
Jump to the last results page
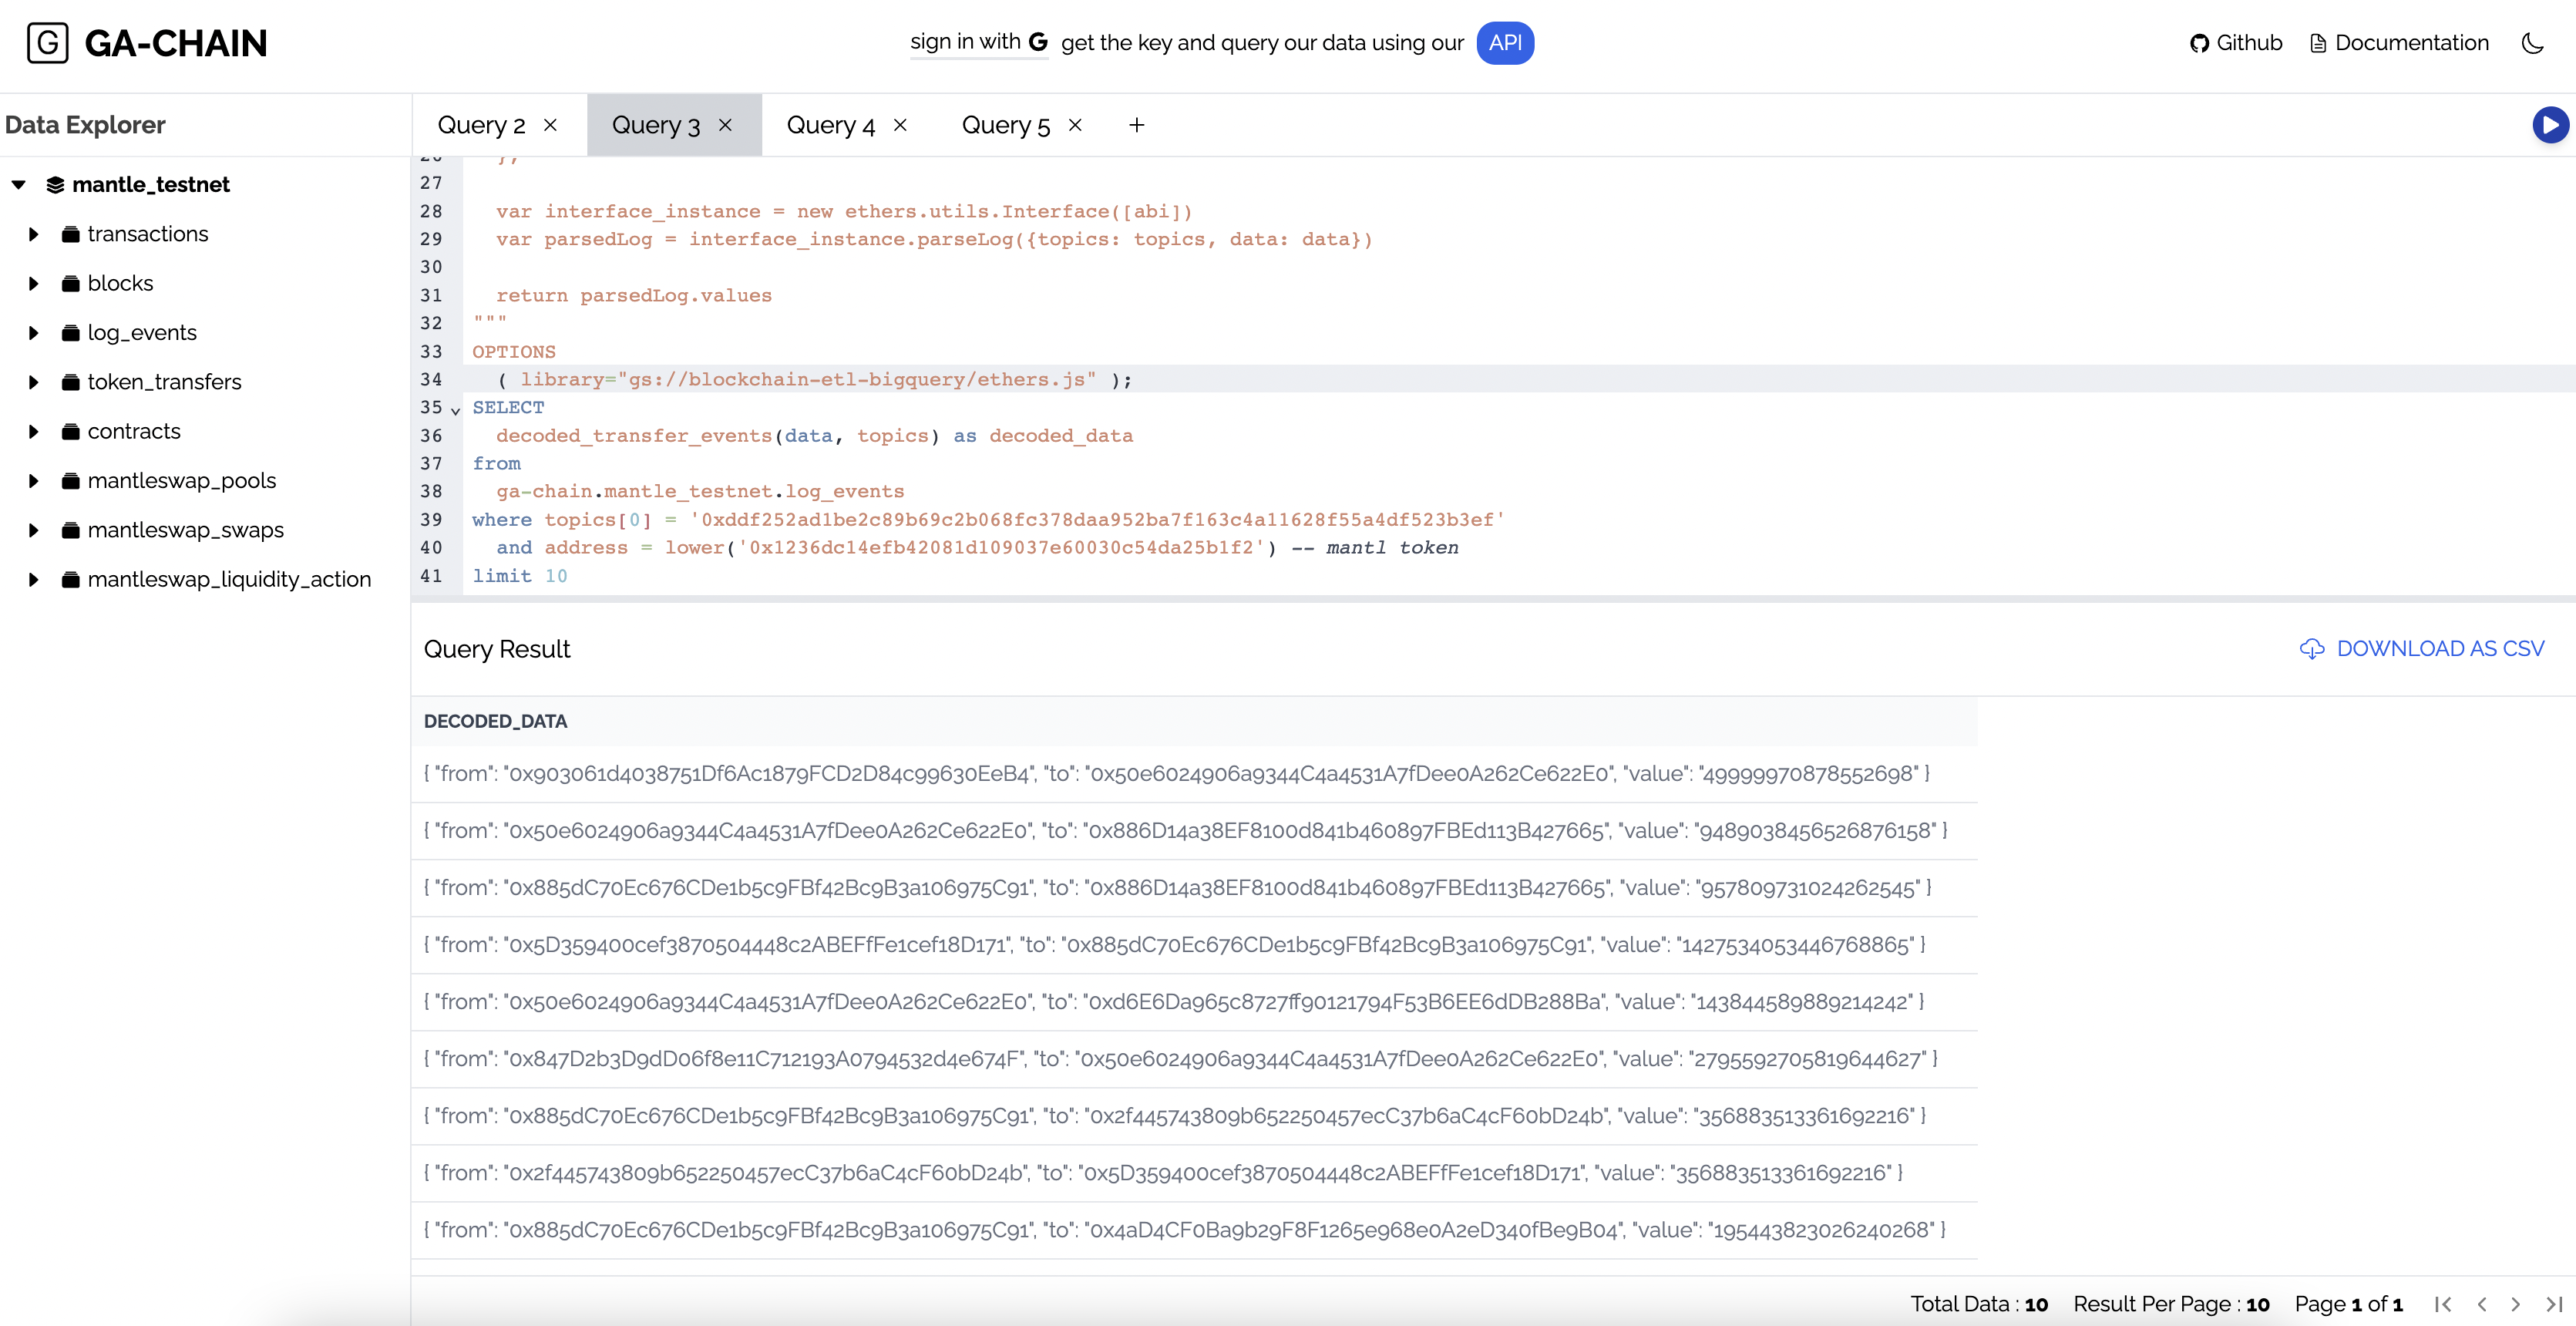[2553, 1304]
